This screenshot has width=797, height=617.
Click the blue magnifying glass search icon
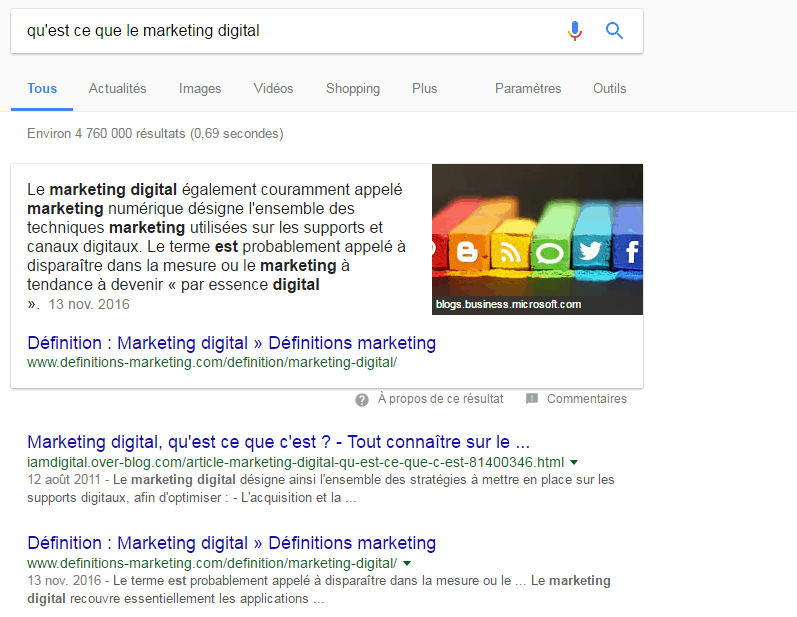tap(614, 31)
